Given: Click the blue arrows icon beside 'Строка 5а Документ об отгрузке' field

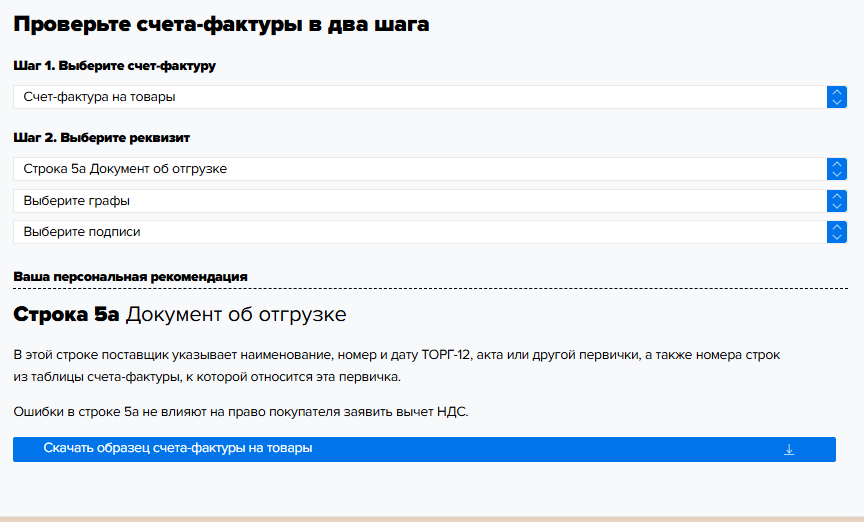Looking at the screenshot, I should [837, 169].
